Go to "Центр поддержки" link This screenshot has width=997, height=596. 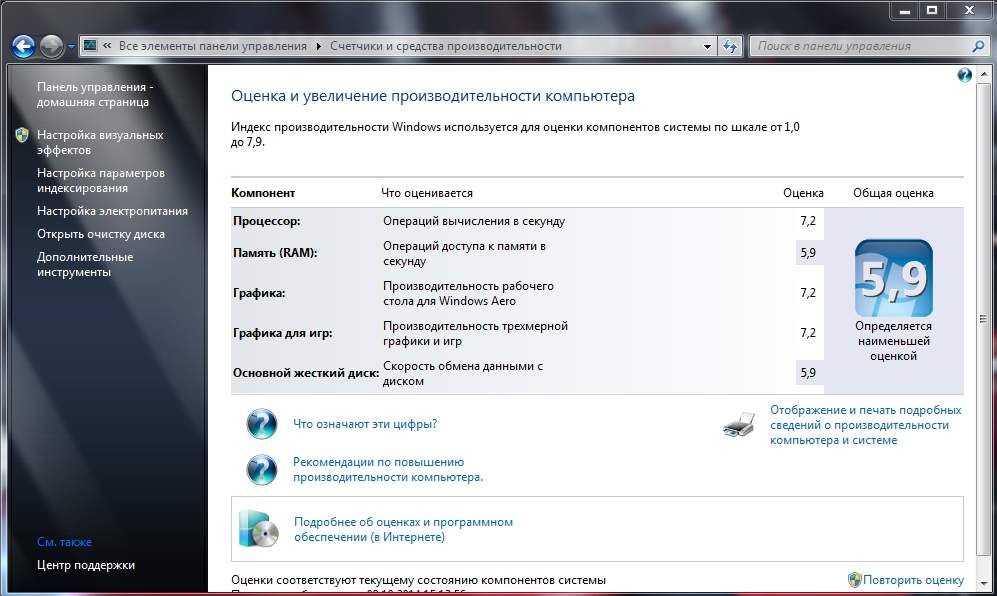click(x=85, y=565)
